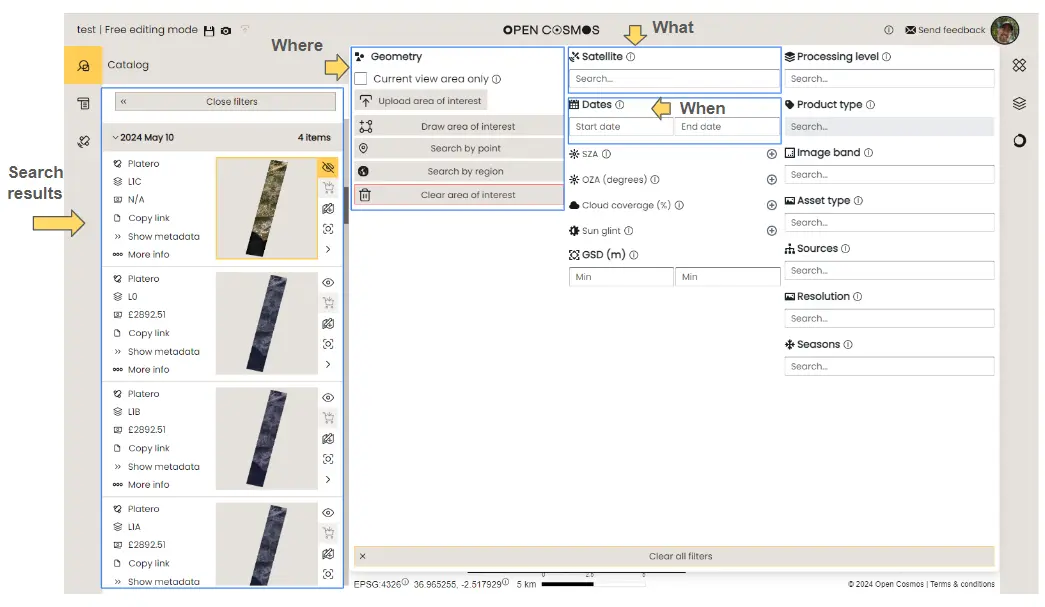
Task: Click the Start date input field
Action: [621, 127]
